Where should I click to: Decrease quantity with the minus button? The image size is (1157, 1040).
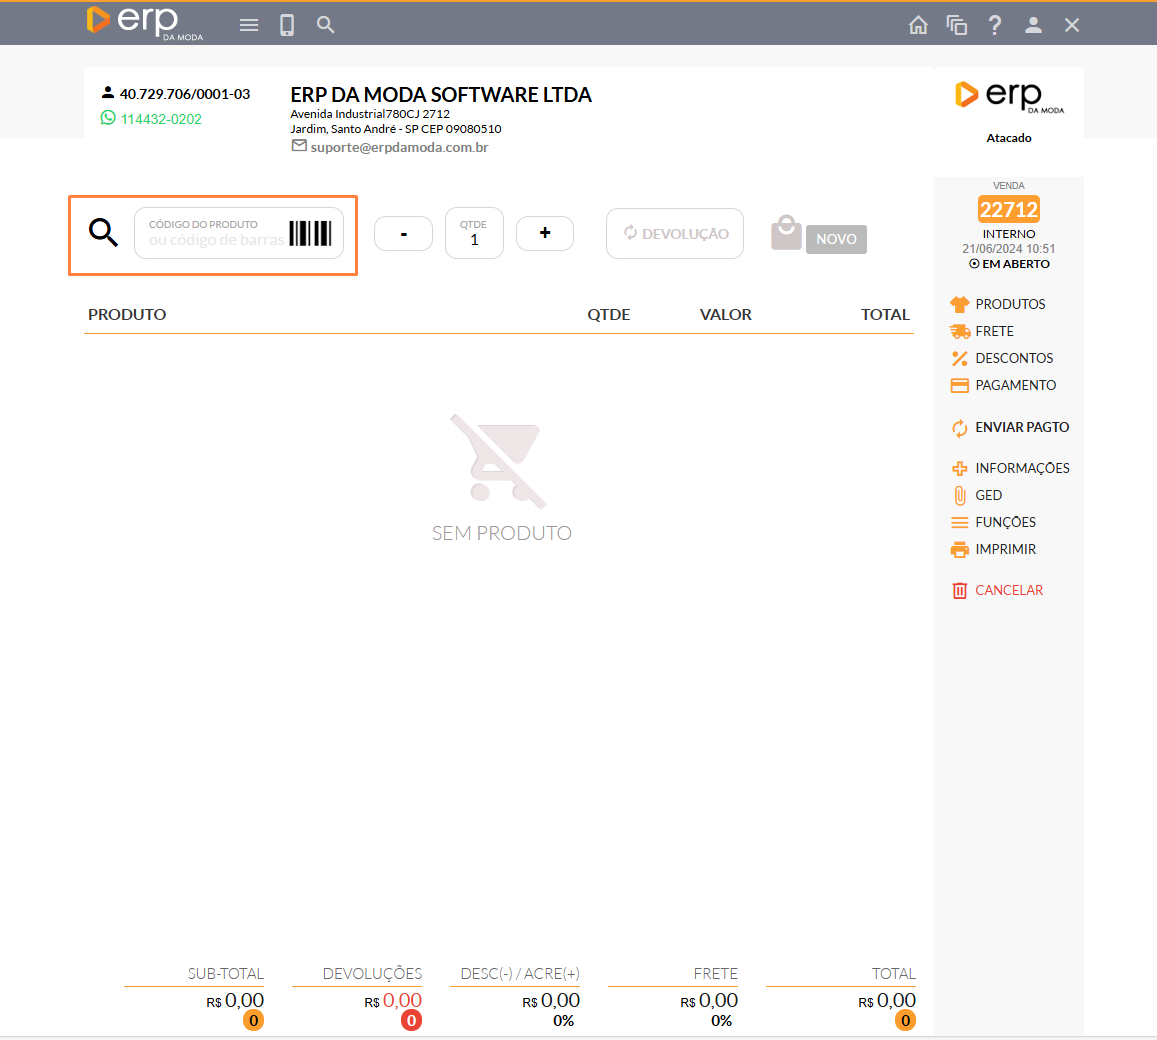click(403, 234)
